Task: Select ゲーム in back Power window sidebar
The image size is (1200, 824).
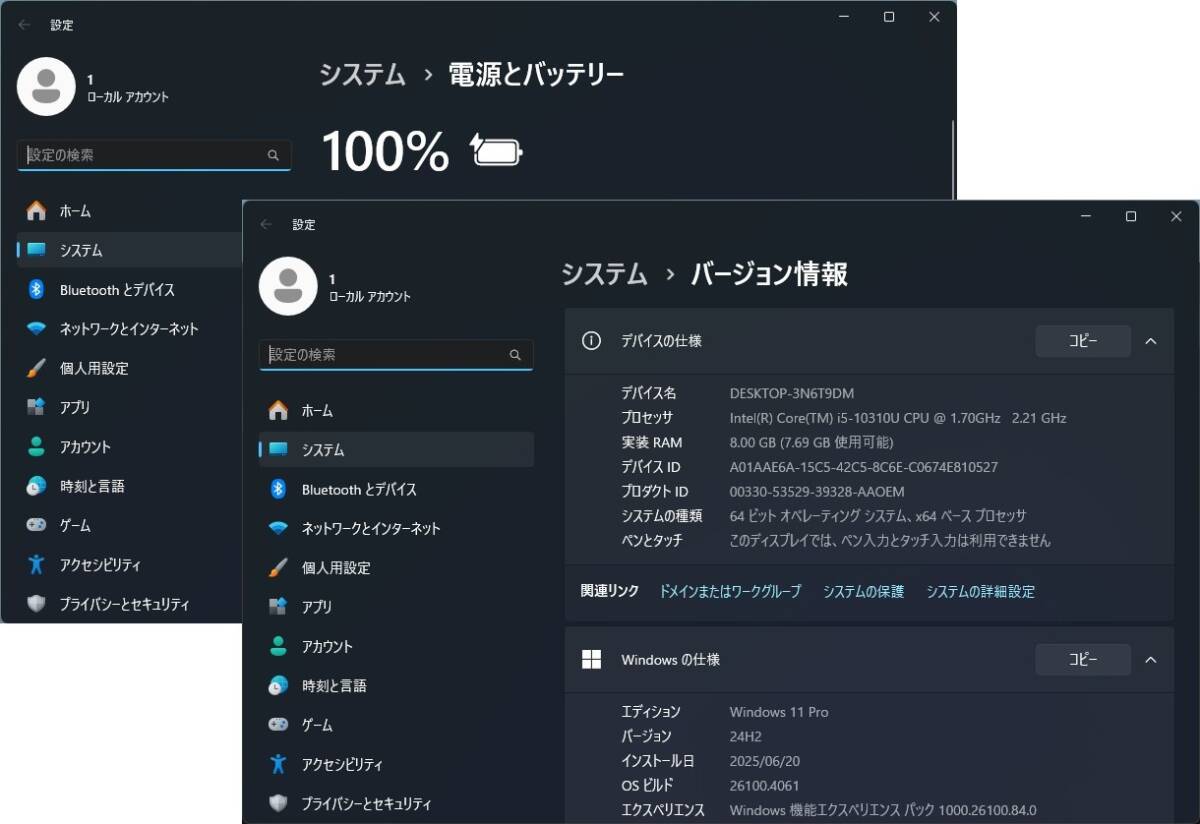Action: click(x=130, y=525)
